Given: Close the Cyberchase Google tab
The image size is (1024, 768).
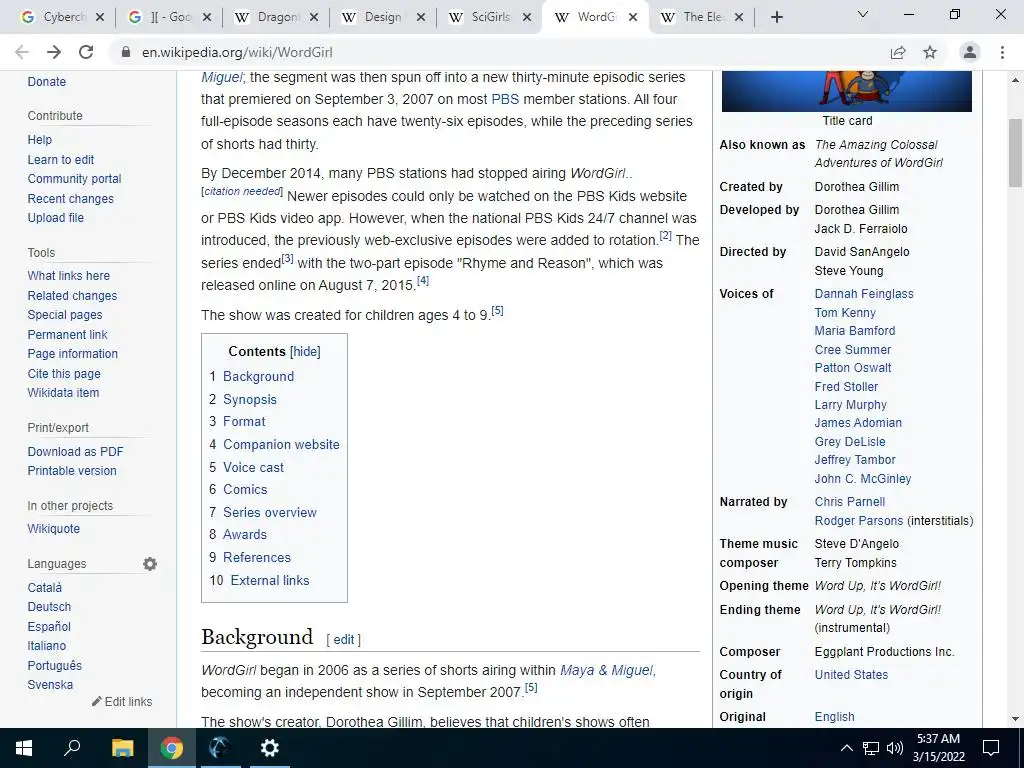Looking at the screenshot, I should click(100, 17).
